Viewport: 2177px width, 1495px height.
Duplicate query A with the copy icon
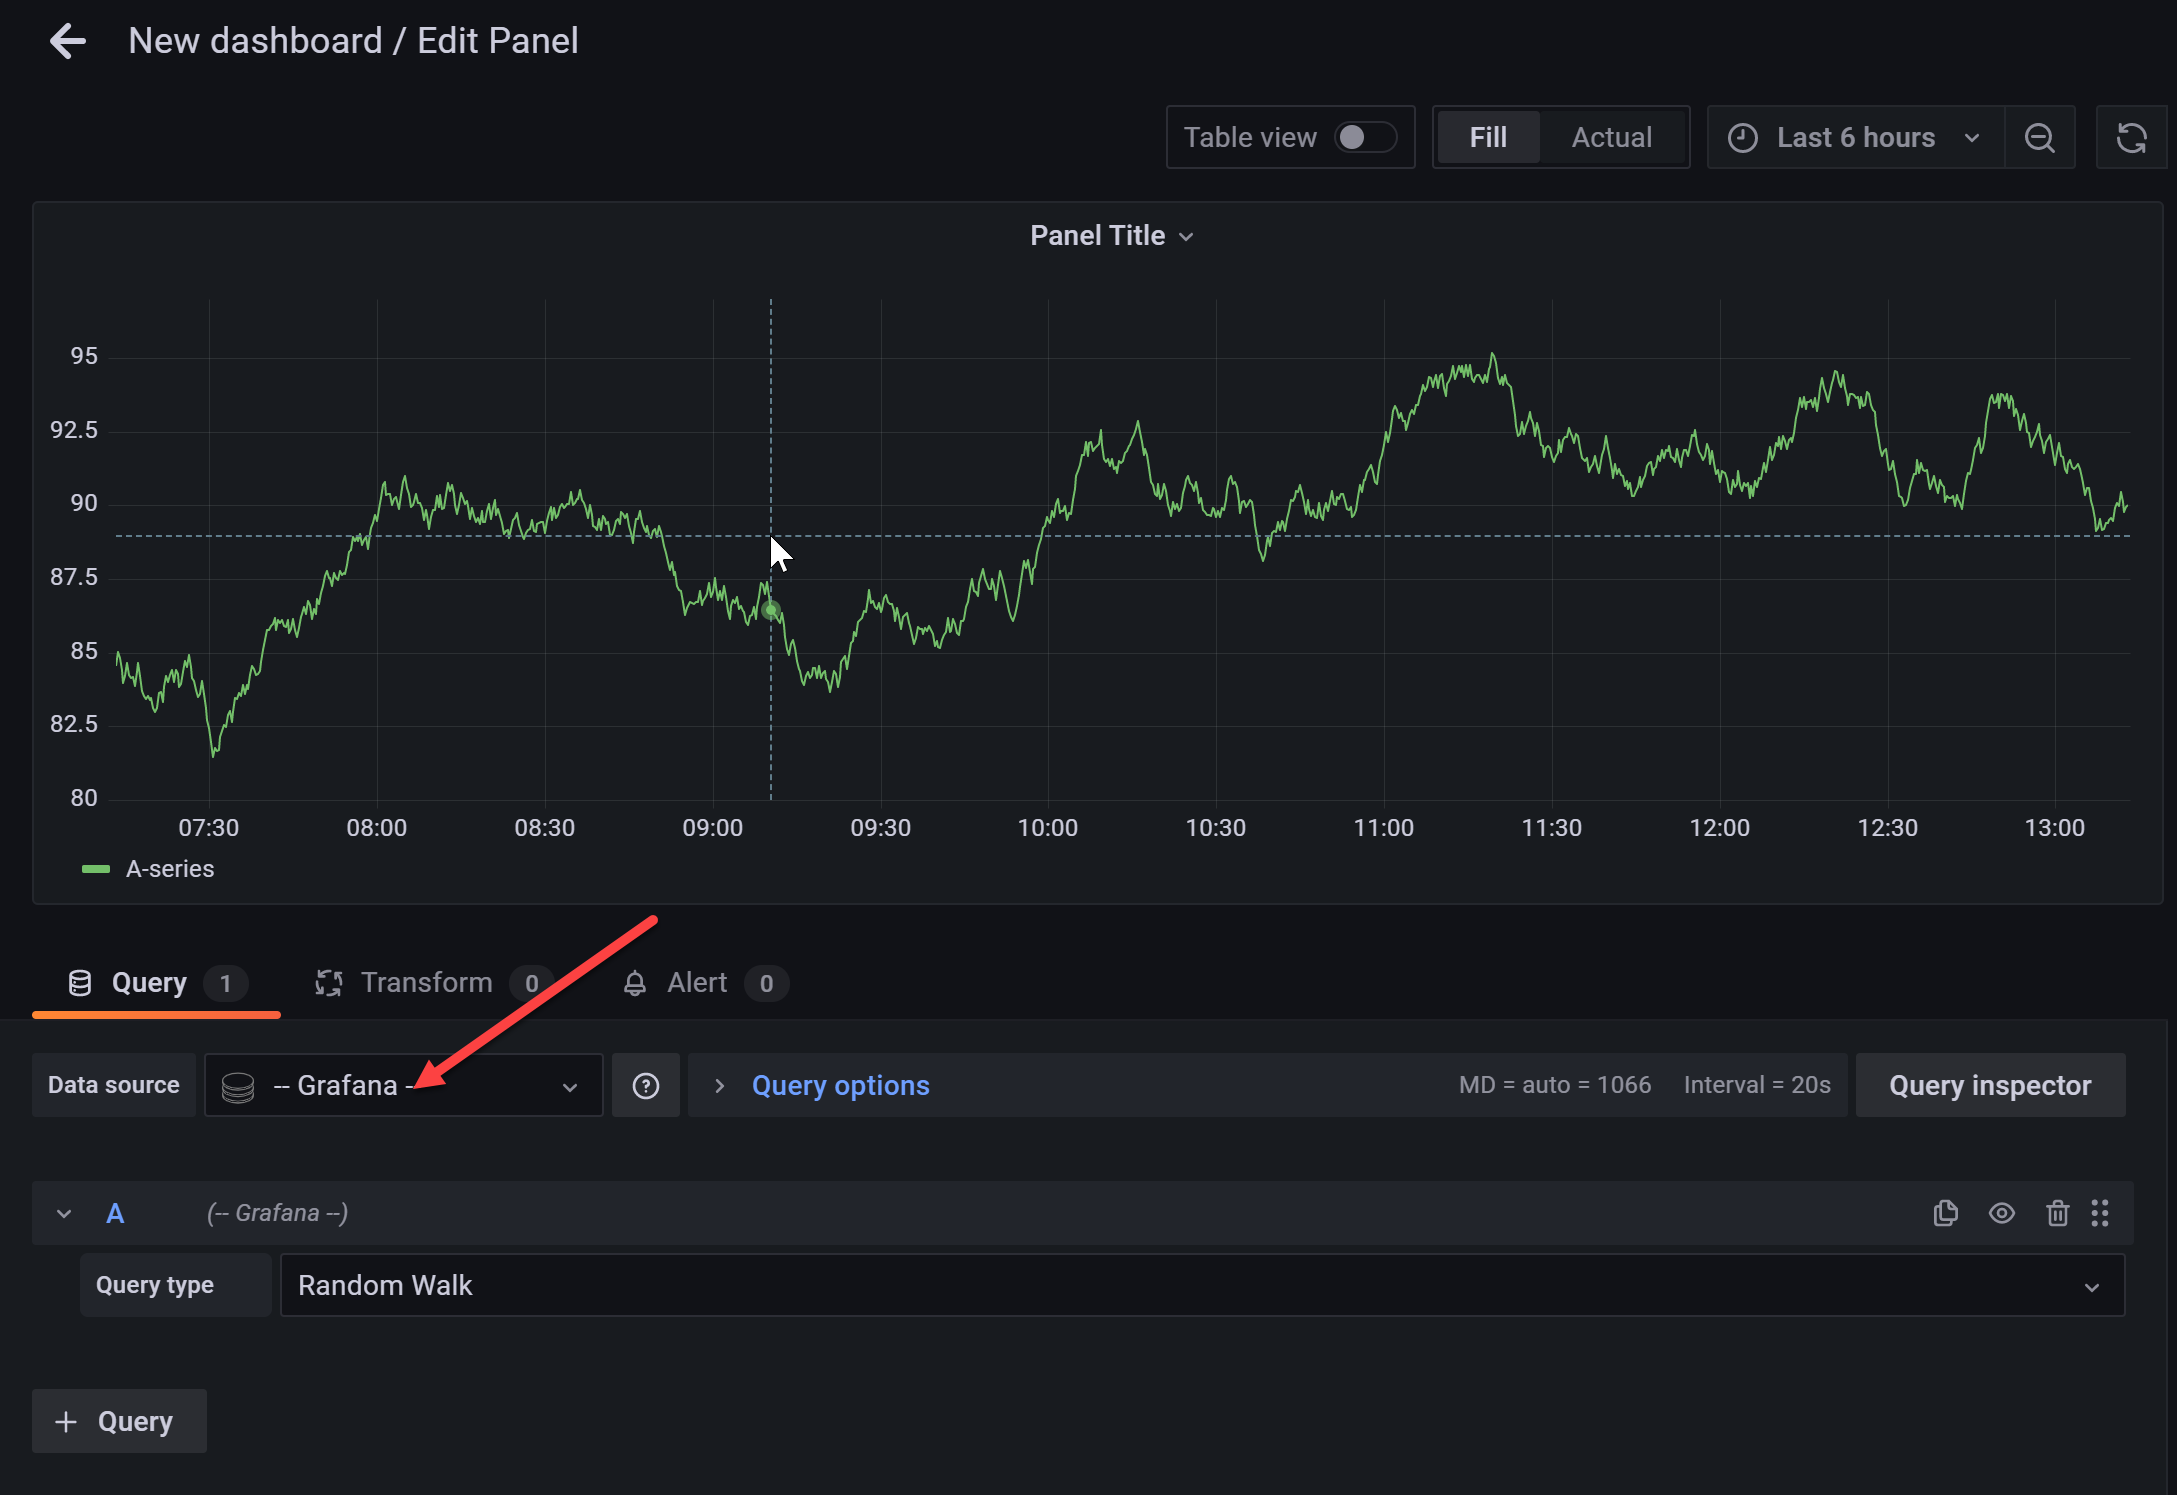tap(1945, 1213)
